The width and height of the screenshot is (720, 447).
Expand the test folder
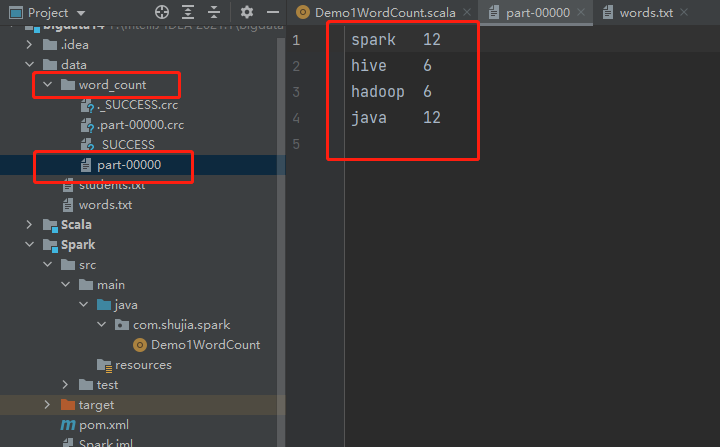click(x=66, y=385)
